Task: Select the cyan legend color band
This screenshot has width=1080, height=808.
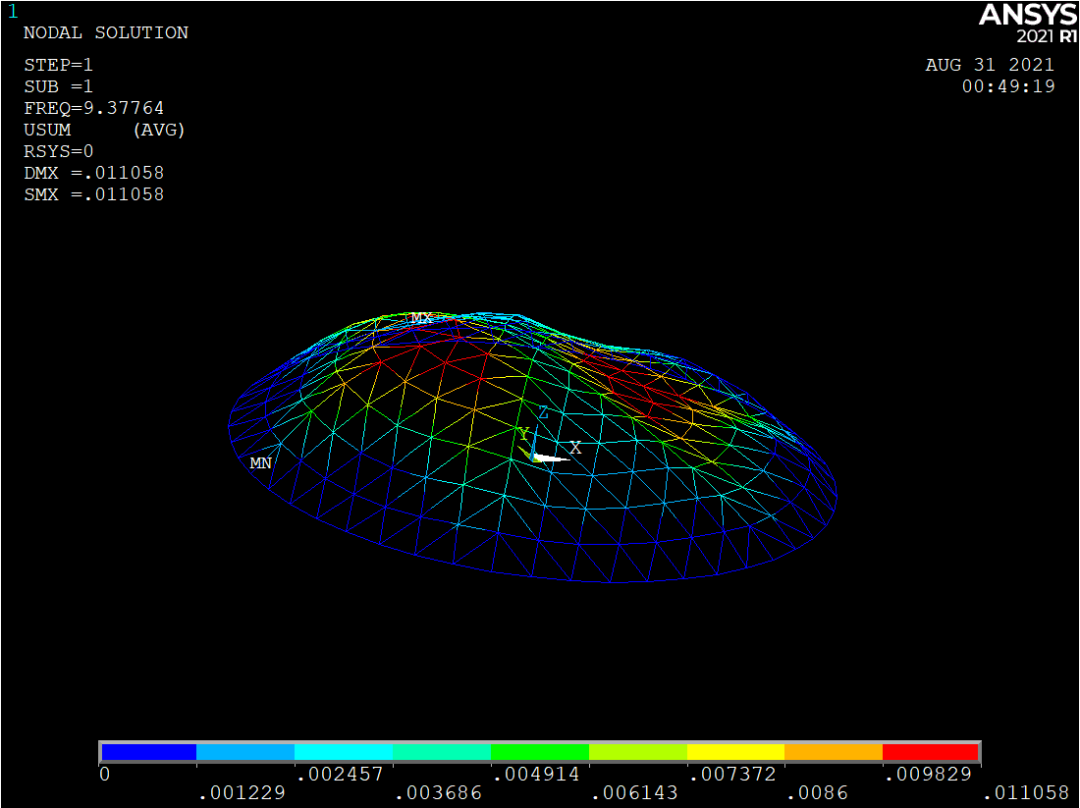Action: [x=344, y=752]
